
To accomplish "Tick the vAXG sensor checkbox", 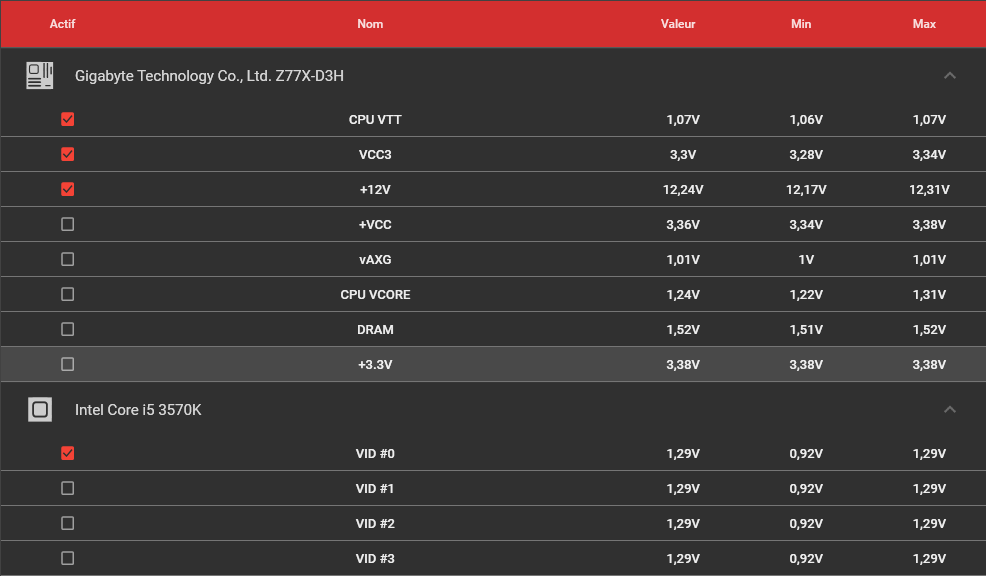I will coord(67,259).
